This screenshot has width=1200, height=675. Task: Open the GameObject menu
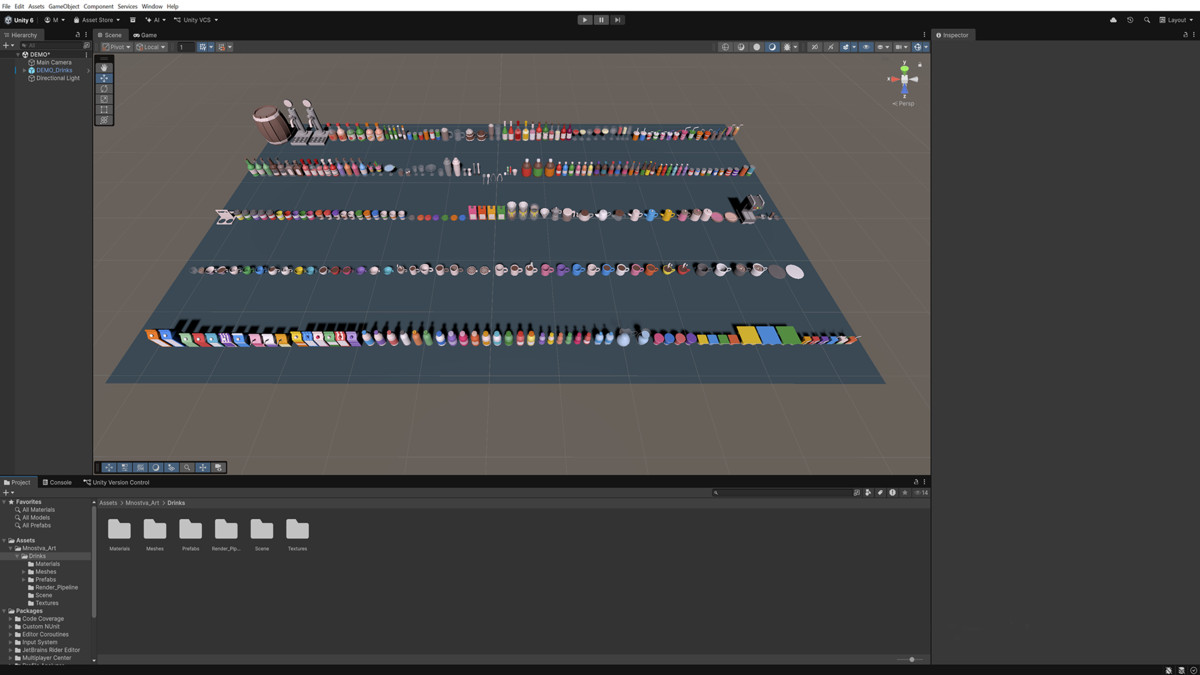click(64, 6)
